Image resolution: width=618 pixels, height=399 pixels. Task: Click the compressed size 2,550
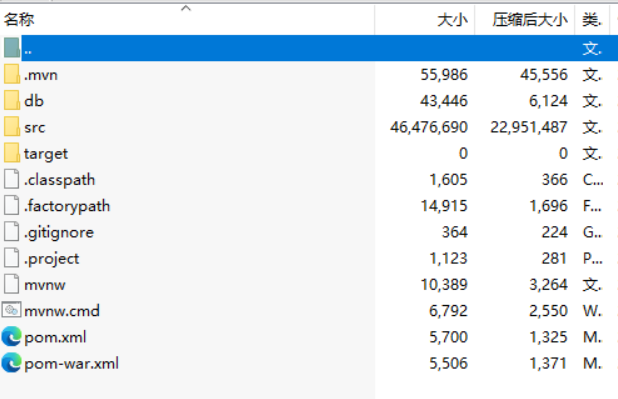click(x=549, y=311)
